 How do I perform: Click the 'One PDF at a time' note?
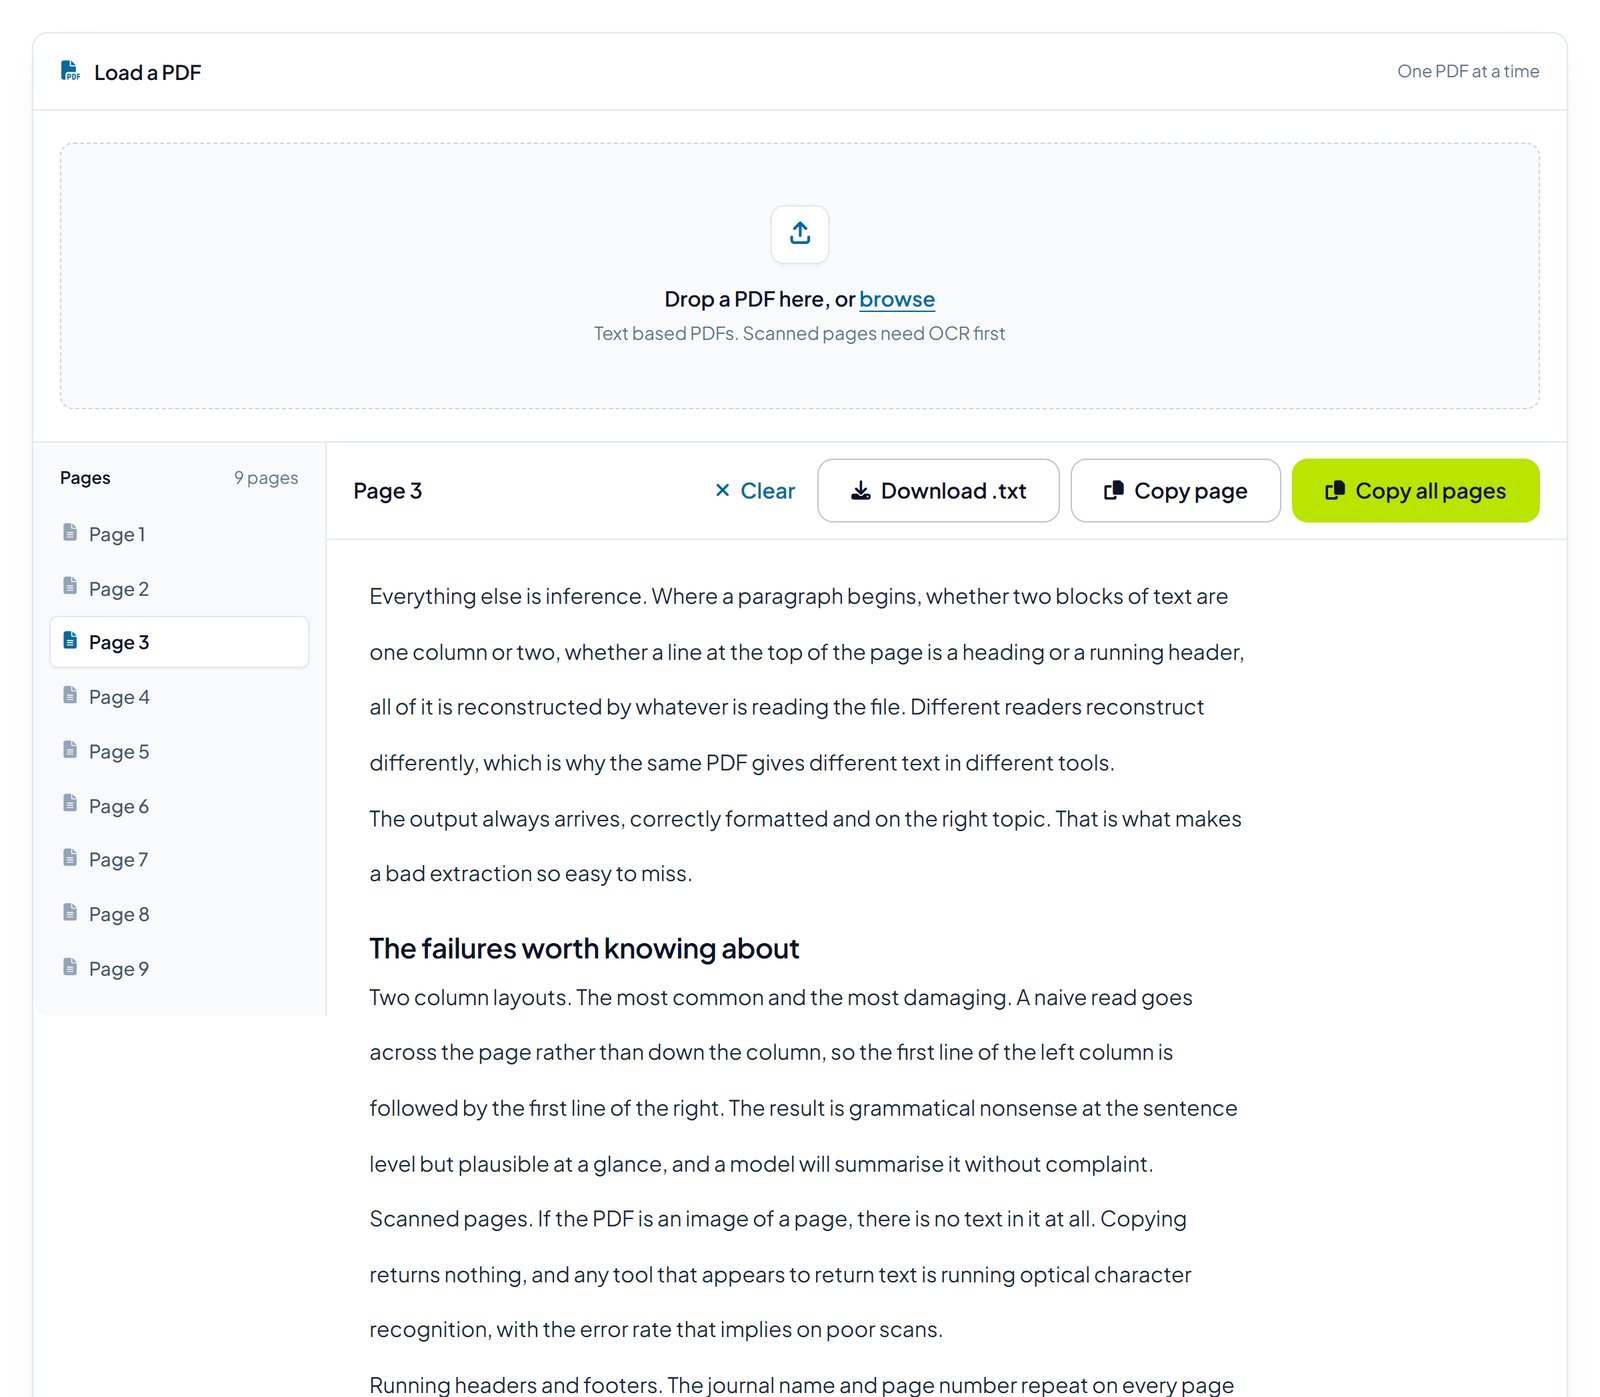1468,71
